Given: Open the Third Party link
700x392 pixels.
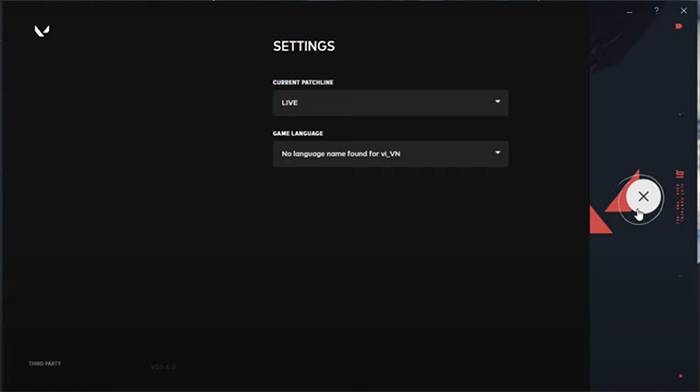Looking at the screenshot, I should click(45, 363).
